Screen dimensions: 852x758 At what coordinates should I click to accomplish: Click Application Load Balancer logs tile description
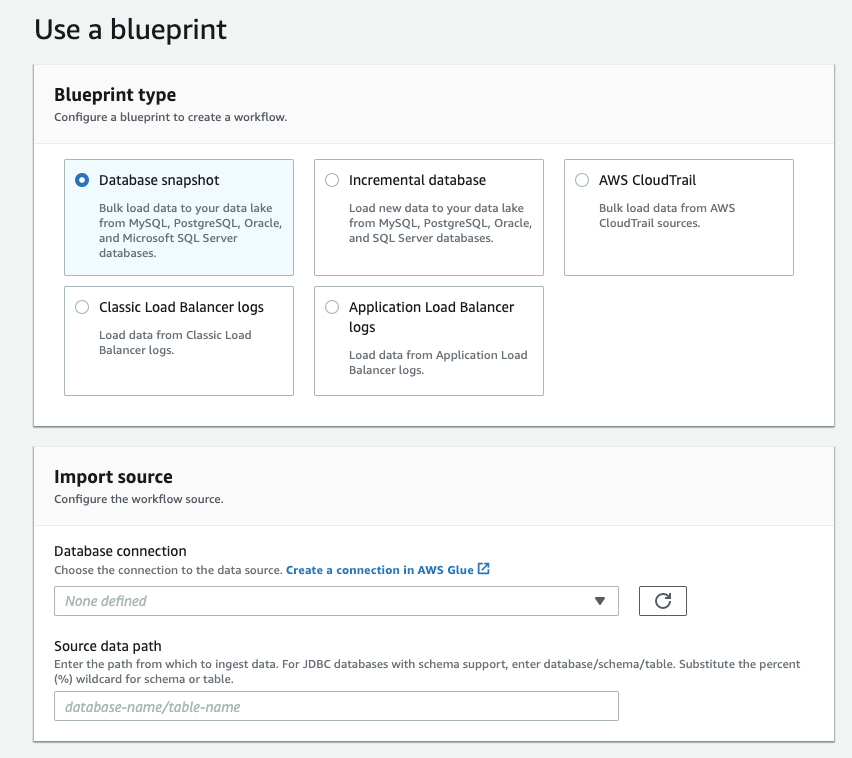438,362
